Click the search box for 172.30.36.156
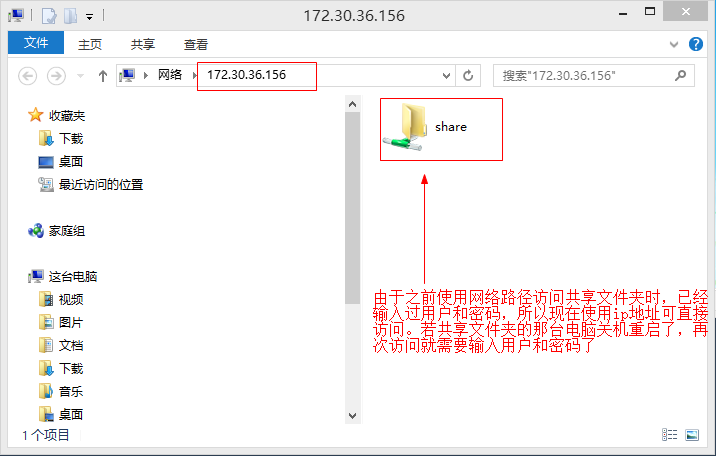 [594, 76]
